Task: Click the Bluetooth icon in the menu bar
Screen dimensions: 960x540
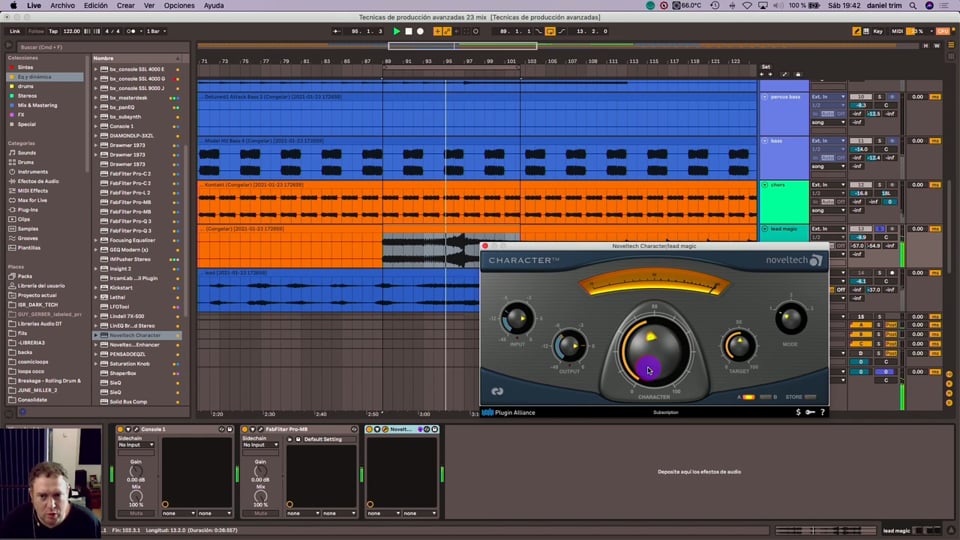Action: [732, 6]
